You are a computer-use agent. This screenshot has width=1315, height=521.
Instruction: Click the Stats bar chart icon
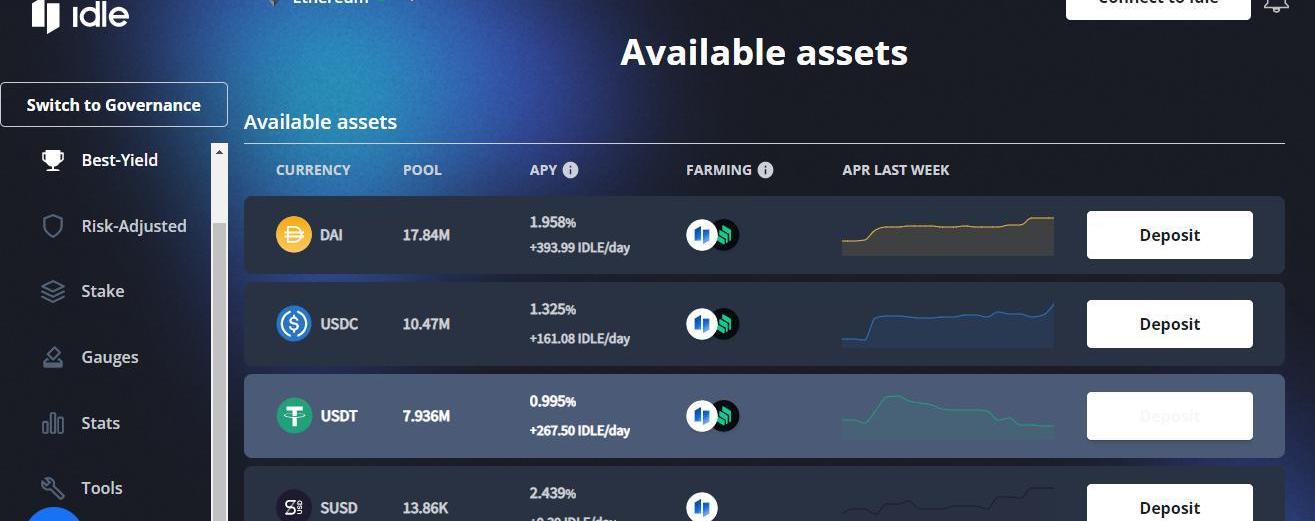(x=53, y=423)
